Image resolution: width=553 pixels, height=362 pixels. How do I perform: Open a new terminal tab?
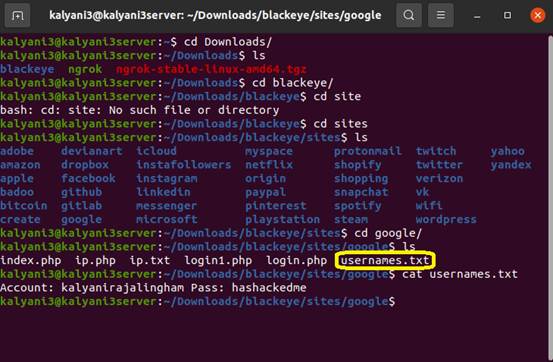tap(17, 16)
